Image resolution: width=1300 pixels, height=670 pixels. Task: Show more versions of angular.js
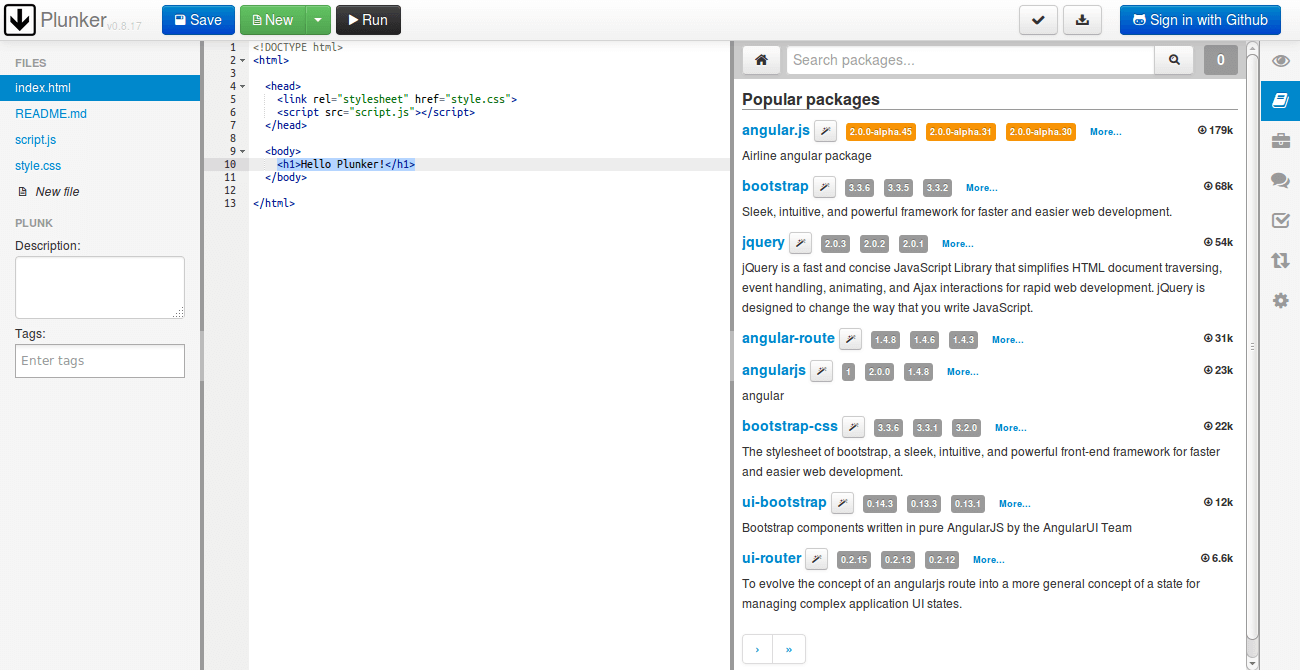click(1105, 132)
